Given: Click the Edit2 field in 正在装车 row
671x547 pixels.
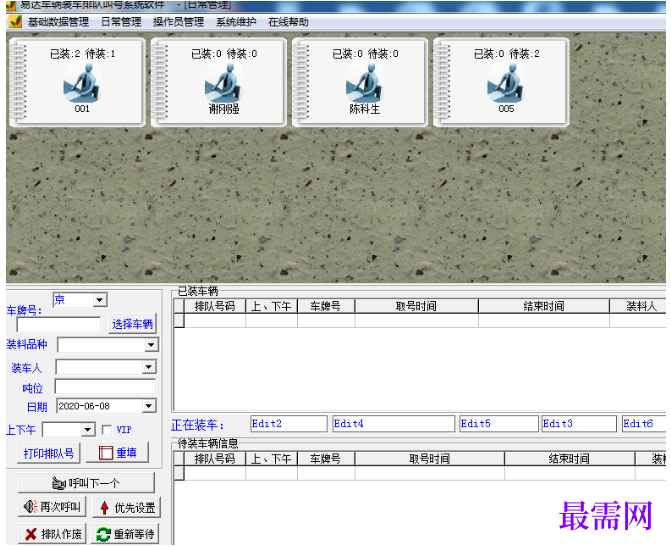Looking at the screenshot, I should (x=289, y=423).
